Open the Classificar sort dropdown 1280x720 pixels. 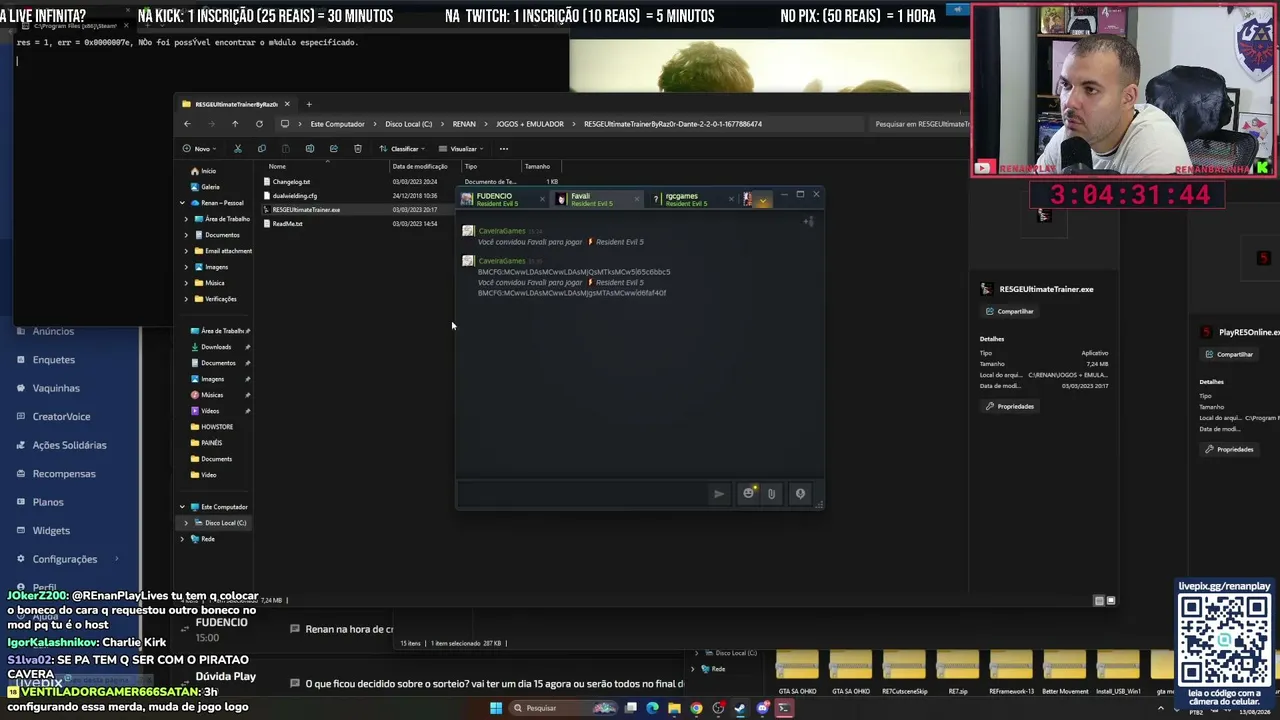pyautogui.click(x=401, y=149)
